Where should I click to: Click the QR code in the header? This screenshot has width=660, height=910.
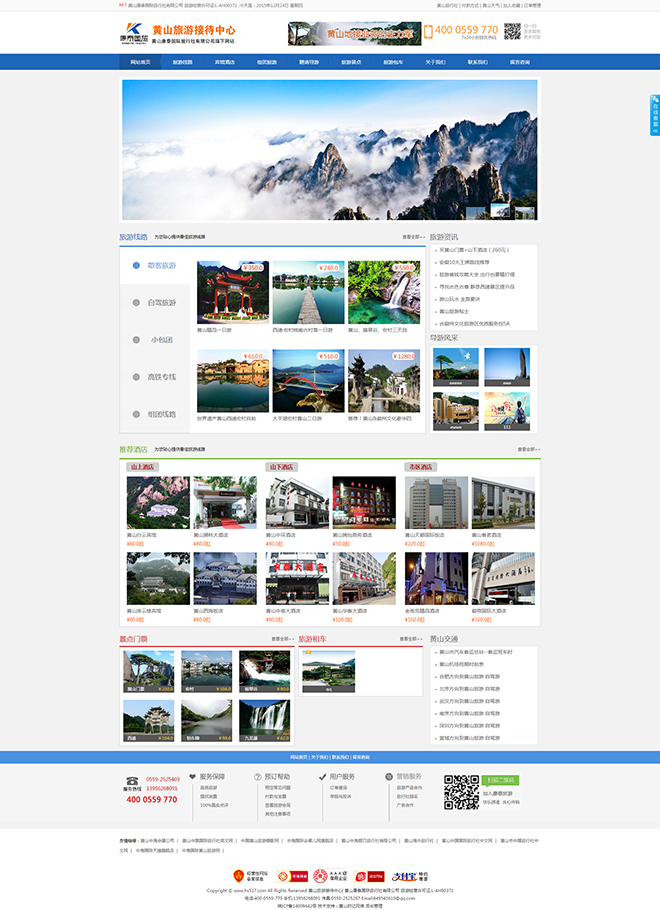coord(511,33)
